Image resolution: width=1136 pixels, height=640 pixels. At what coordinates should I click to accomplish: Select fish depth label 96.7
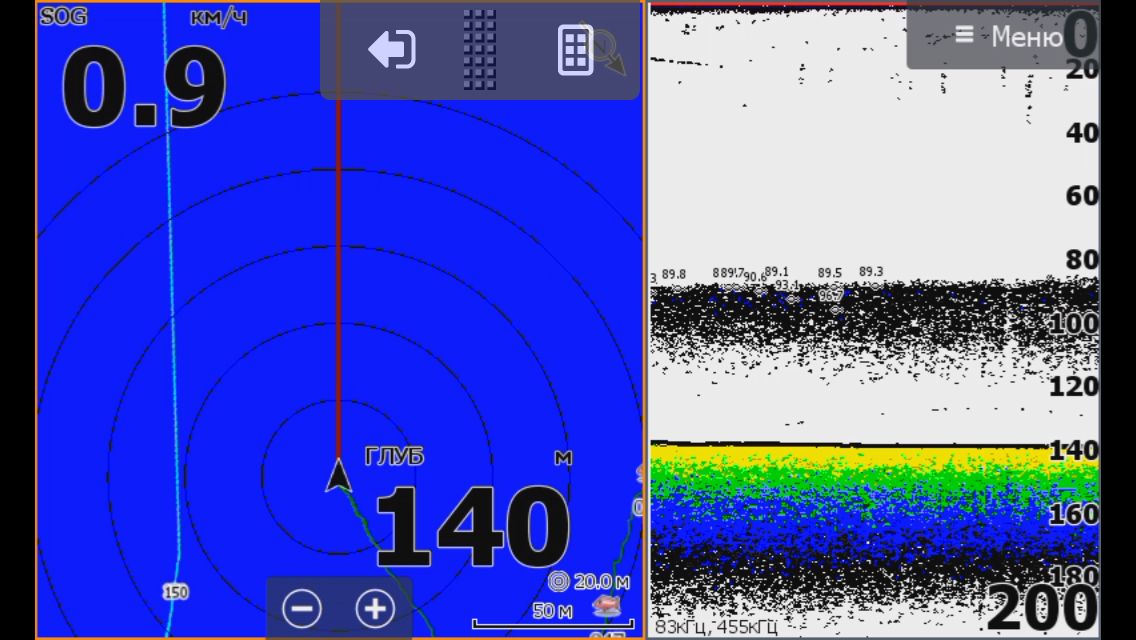[x=831, y=296]
